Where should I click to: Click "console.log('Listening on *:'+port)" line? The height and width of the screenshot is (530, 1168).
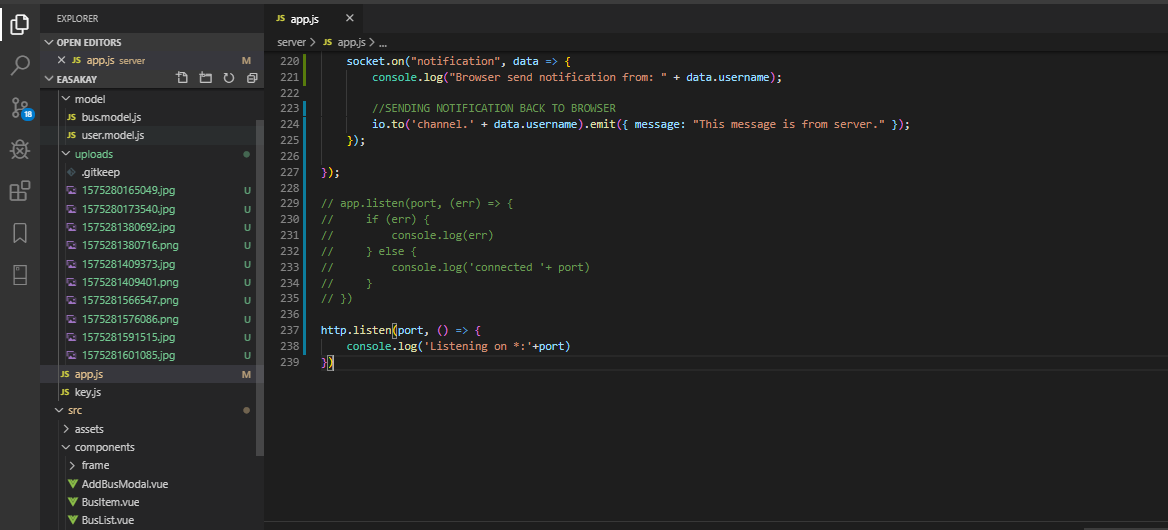[458, 346]
